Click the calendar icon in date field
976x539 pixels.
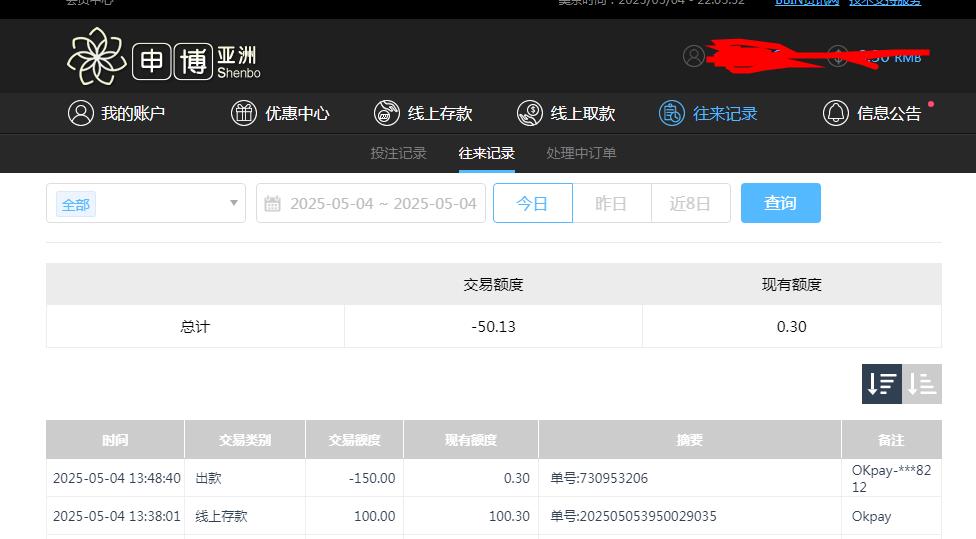(x=273, y=204)
